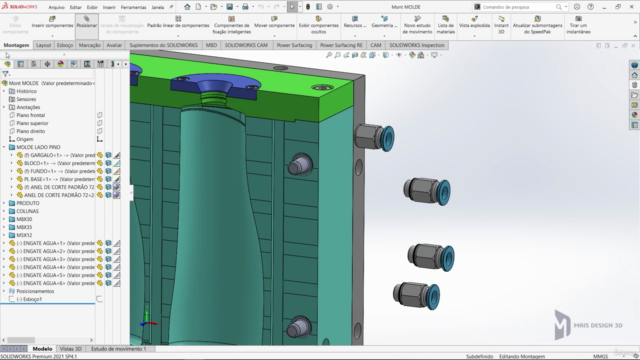Open Lista de materiais
This screenshot has width=640, height=360.
[x=446, y=25]
